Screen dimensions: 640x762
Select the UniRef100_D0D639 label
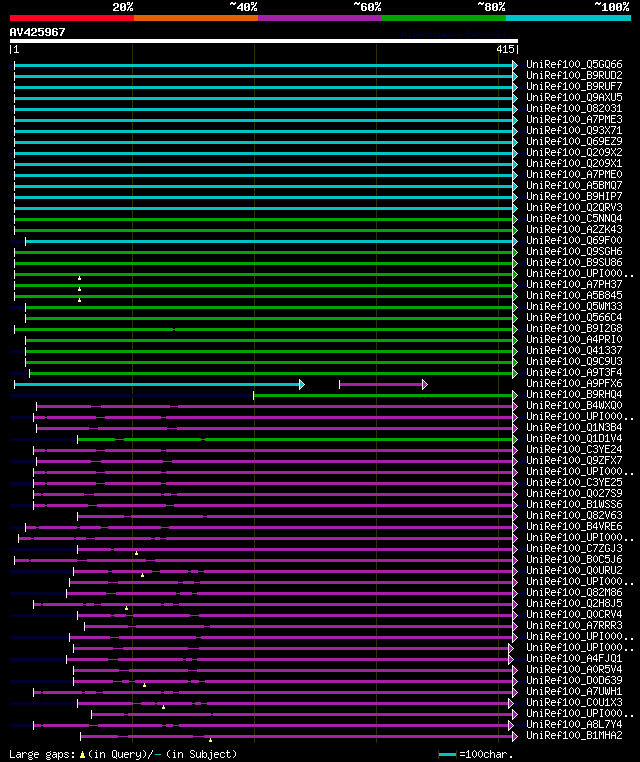coord(574,680)
